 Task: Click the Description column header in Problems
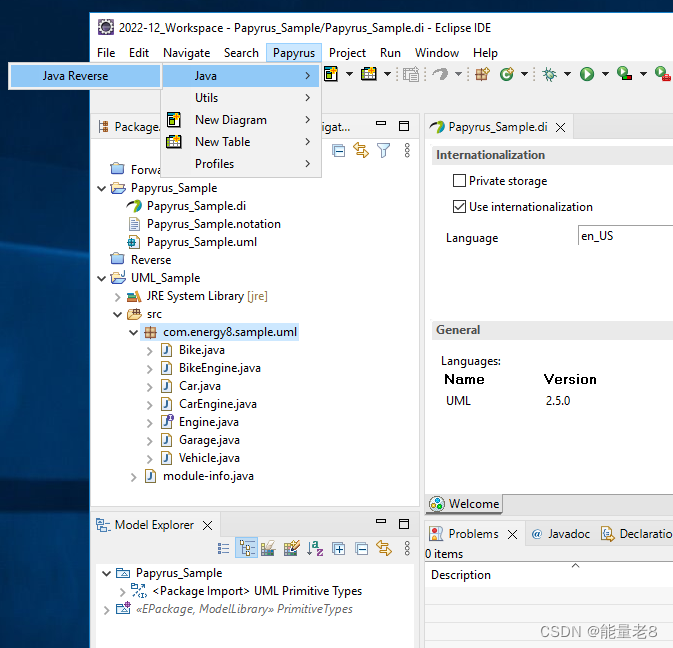(461, 575)
